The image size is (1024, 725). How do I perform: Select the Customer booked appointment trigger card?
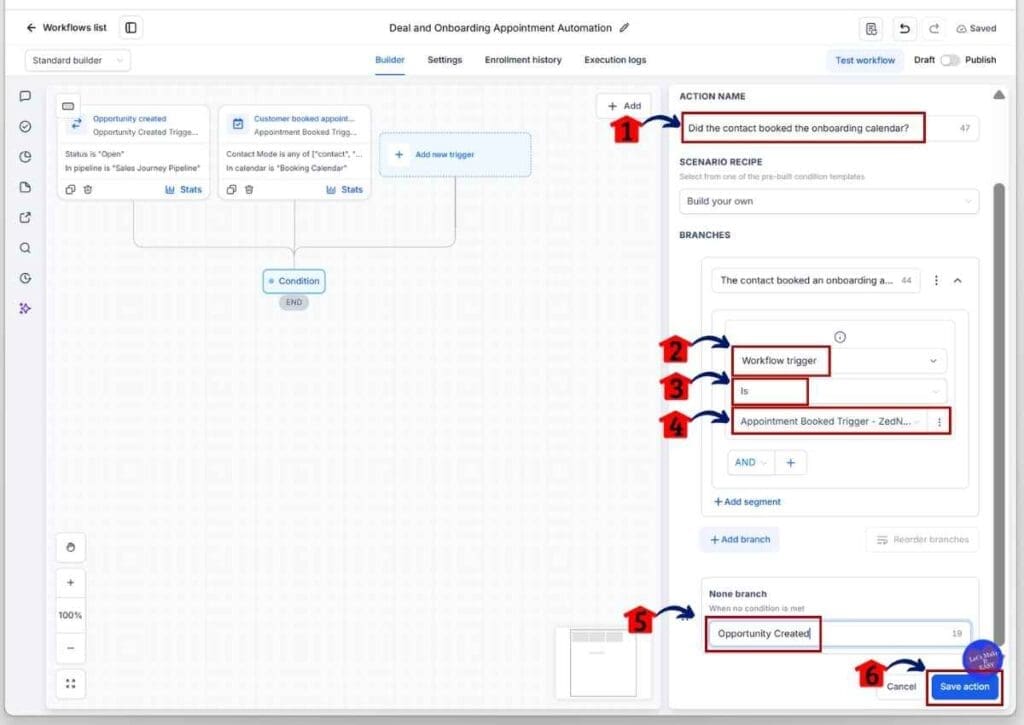pos(295,152)
